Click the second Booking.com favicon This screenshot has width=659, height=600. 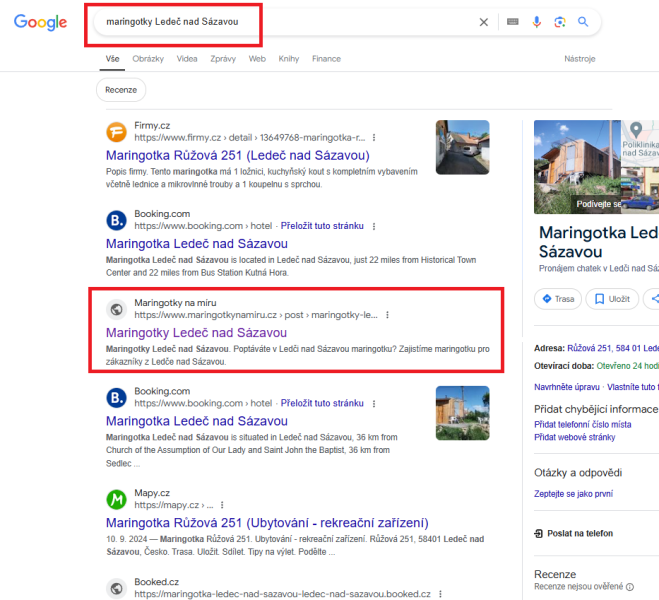click(116, 397)
